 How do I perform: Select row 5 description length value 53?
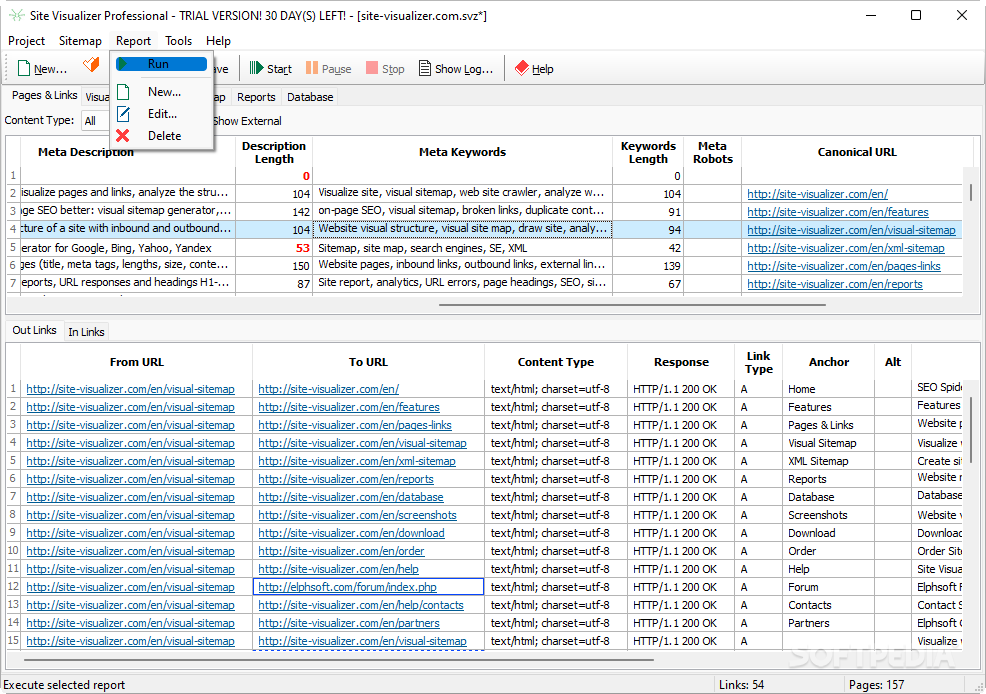274,248
